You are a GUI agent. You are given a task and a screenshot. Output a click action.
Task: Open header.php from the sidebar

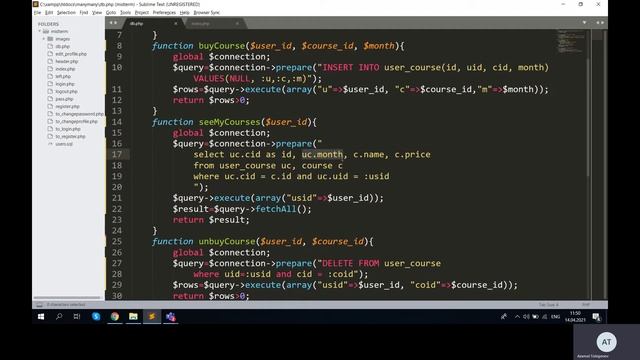click(x=67, y=61)
